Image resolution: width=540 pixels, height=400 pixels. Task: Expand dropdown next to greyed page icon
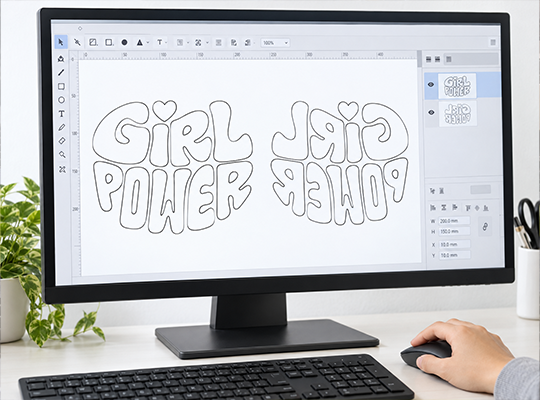(x=188, y=43)
